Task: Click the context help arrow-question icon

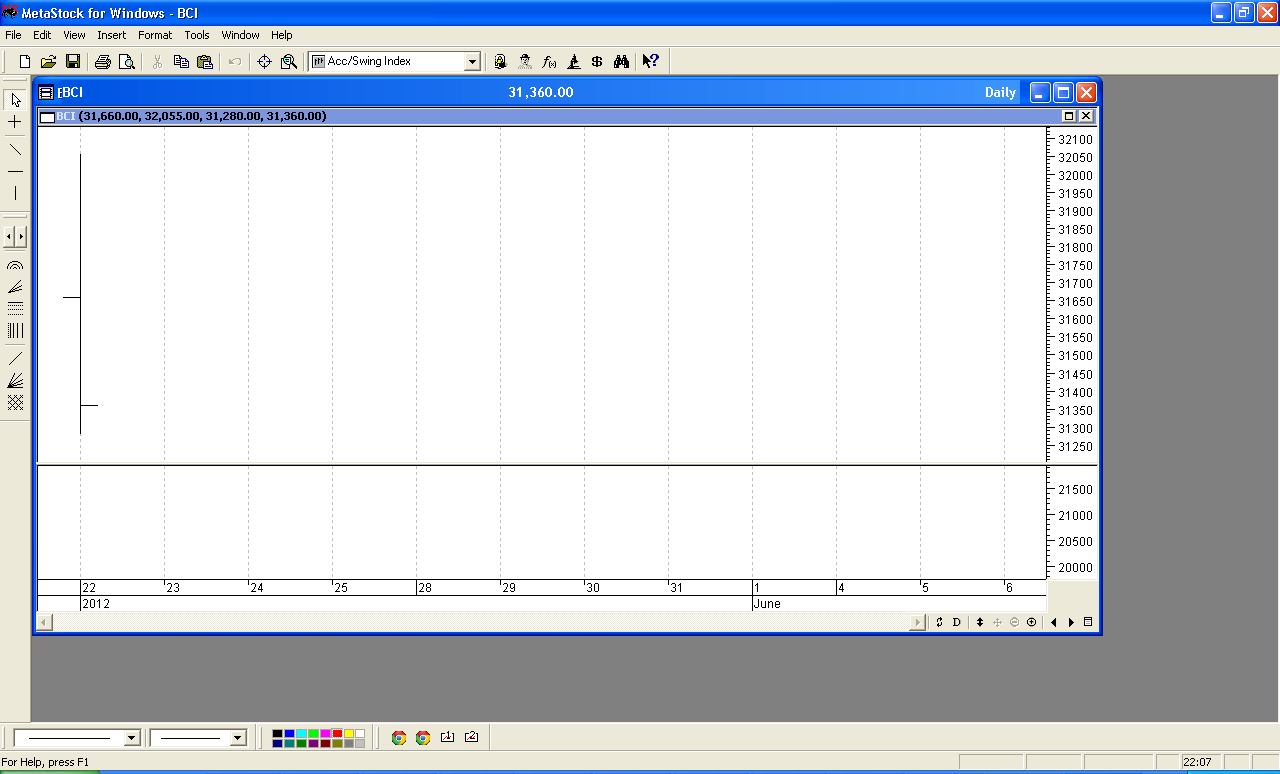Action: point(650,62)
